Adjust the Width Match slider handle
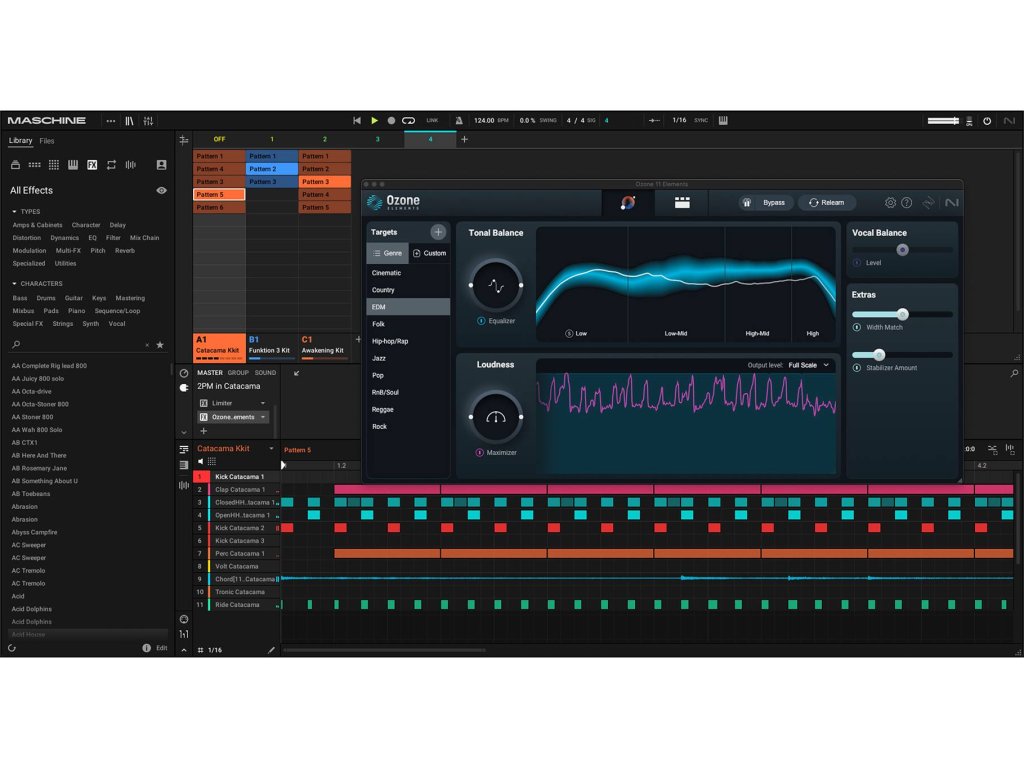The width and height of the screenshot is (1024, 768). click(x=903, y=314)
